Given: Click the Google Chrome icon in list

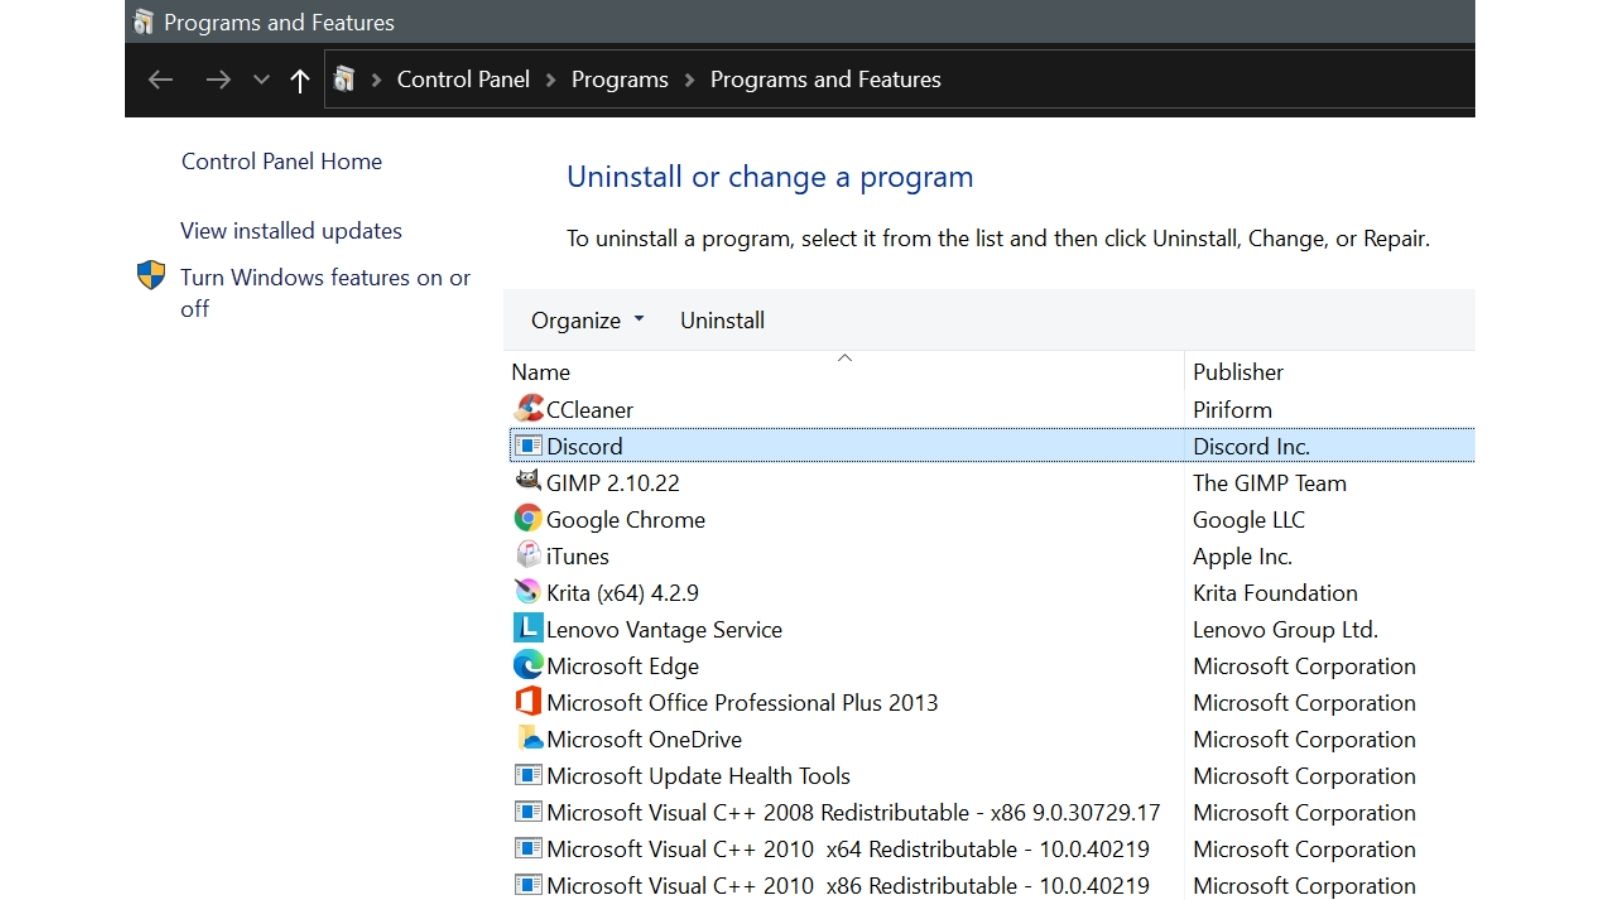Looking at the screenshot, I should pyautogui.click(x=528, y=518).
